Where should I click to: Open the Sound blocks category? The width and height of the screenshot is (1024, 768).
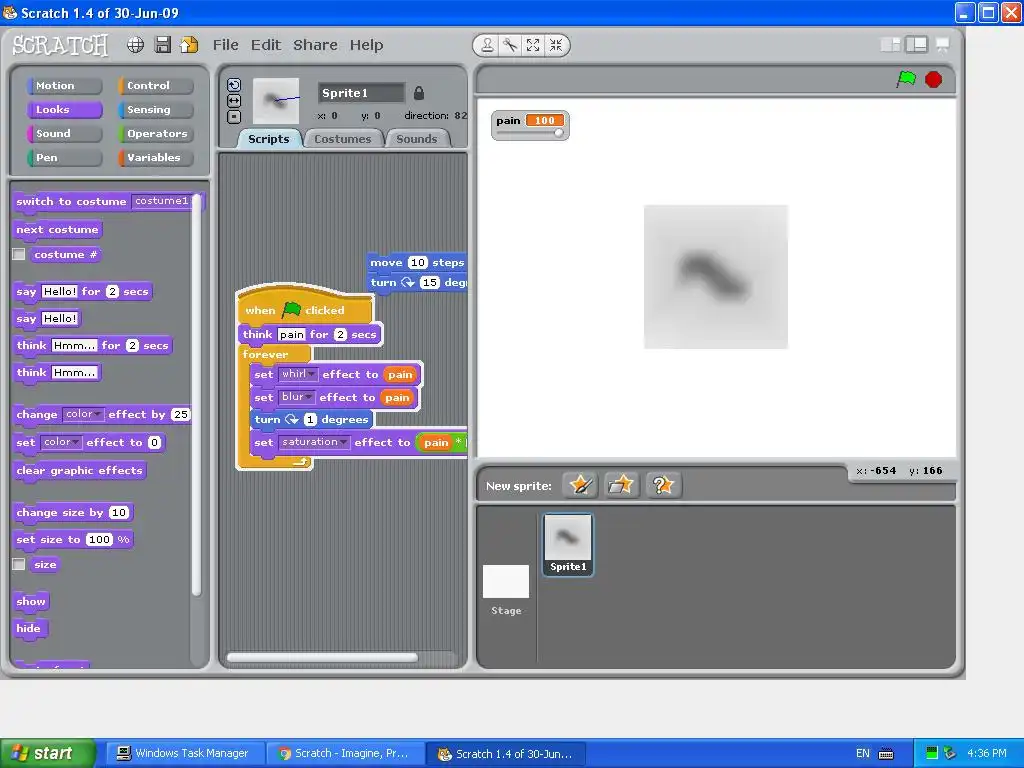(x=64, y=133)
